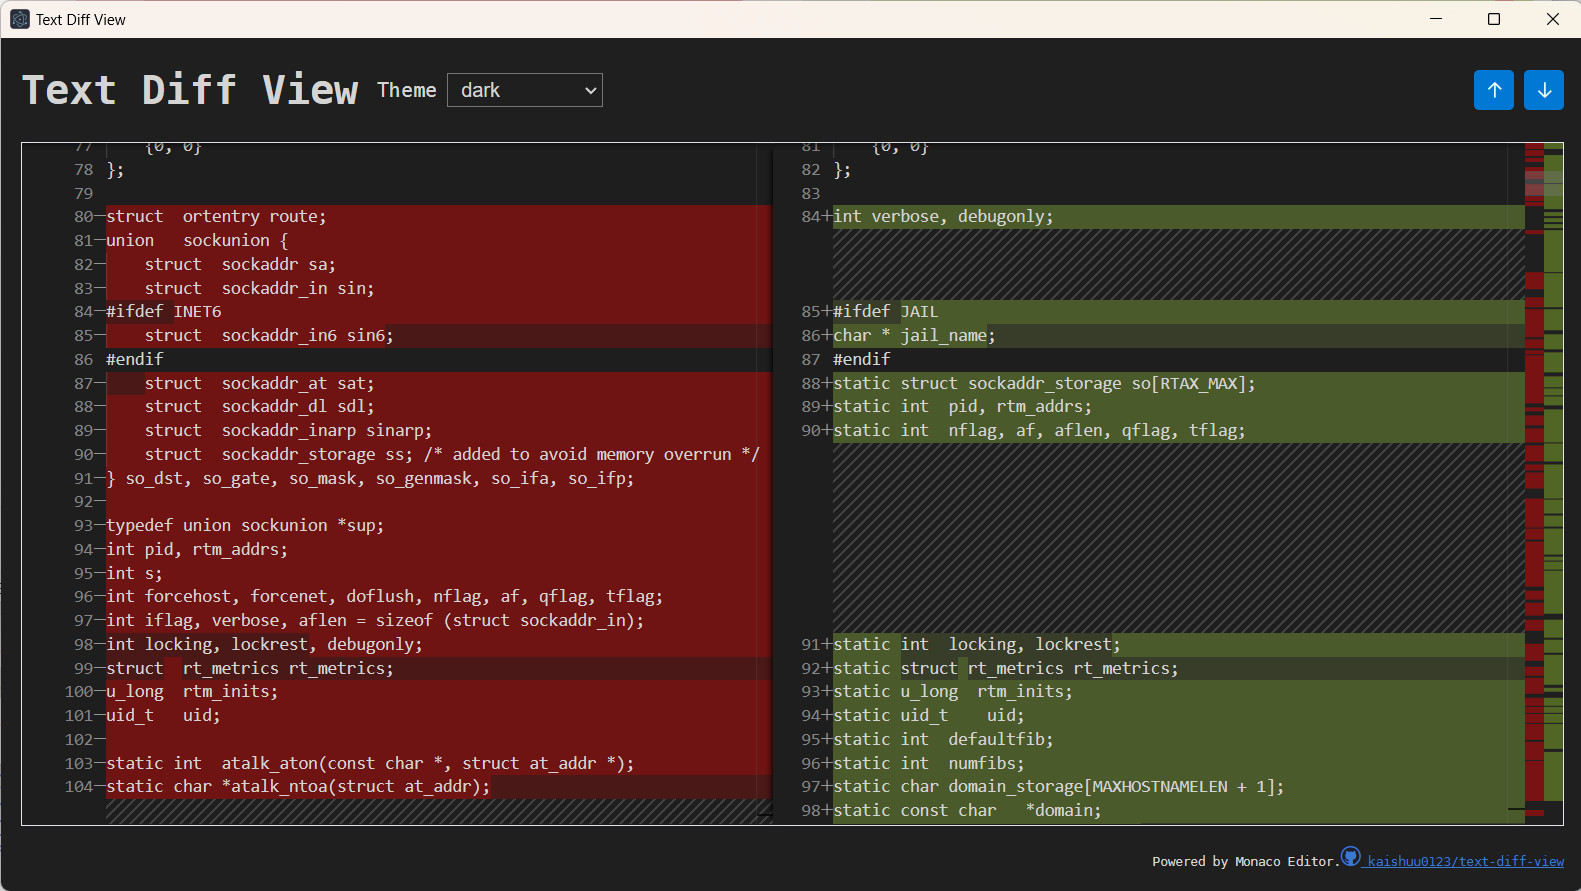The image size is (1581, 891).
Task: Open the Theme dropdown showing dark
Action: click(x=525, y=90)
